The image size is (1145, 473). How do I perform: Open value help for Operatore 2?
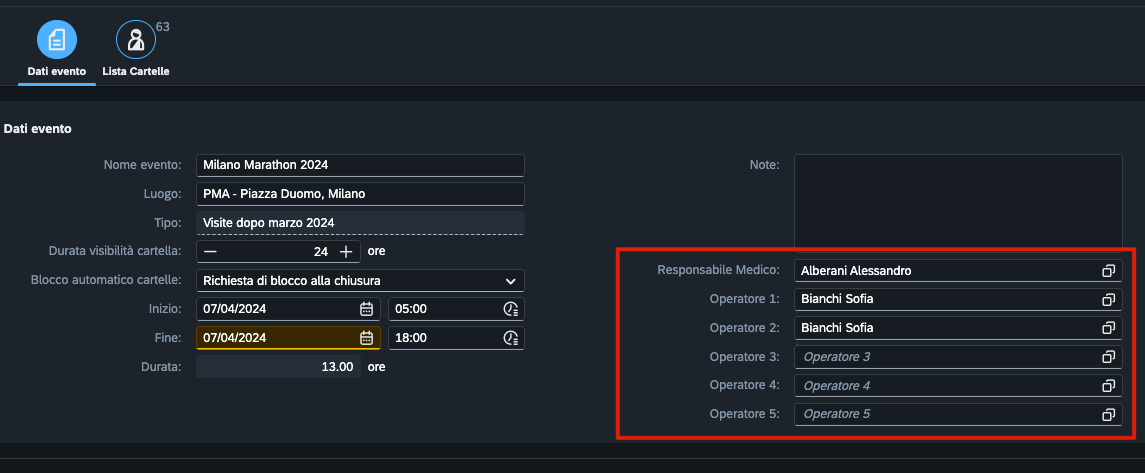(1108, 328)
